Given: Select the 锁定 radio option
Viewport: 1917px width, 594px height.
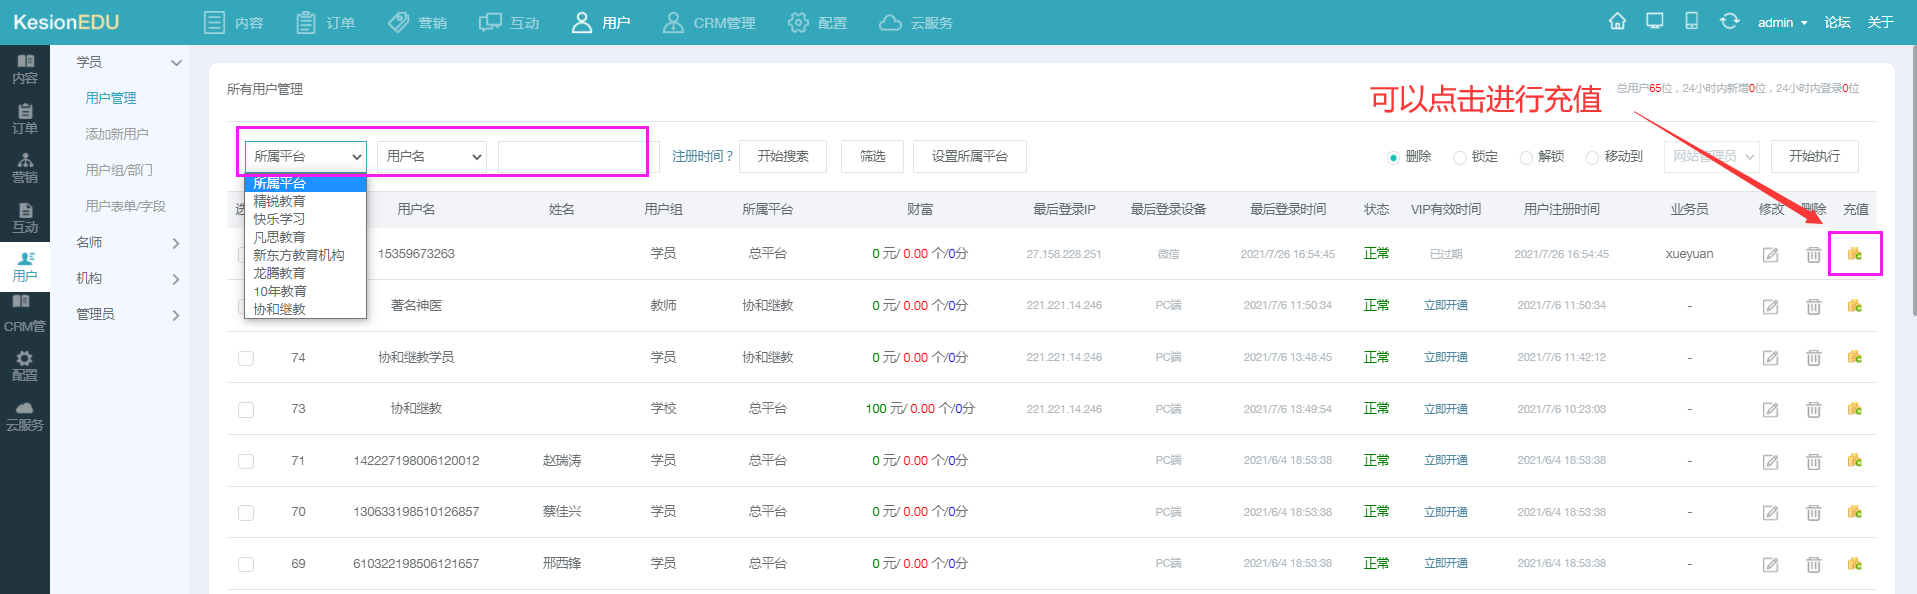Looking at the screenshot, I should (x=1460, y=157).
